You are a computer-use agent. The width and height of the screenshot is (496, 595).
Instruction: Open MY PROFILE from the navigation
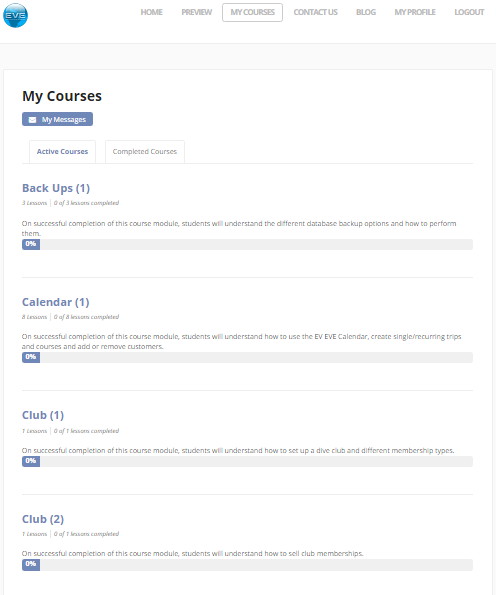tap(415, 12)
